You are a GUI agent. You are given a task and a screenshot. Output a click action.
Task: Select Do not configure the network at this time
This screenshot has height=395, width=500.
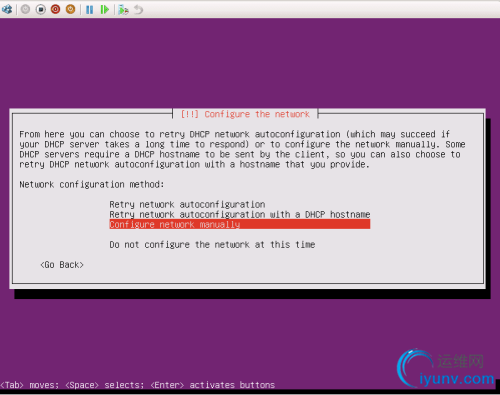pyautogui.click(x=212, y=245)
